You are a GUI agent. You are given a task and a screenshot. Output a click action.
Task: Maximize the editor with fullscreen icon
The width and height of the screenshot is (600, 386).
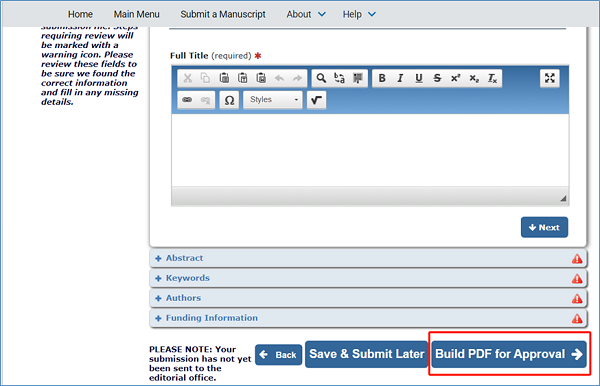(550, 78)
